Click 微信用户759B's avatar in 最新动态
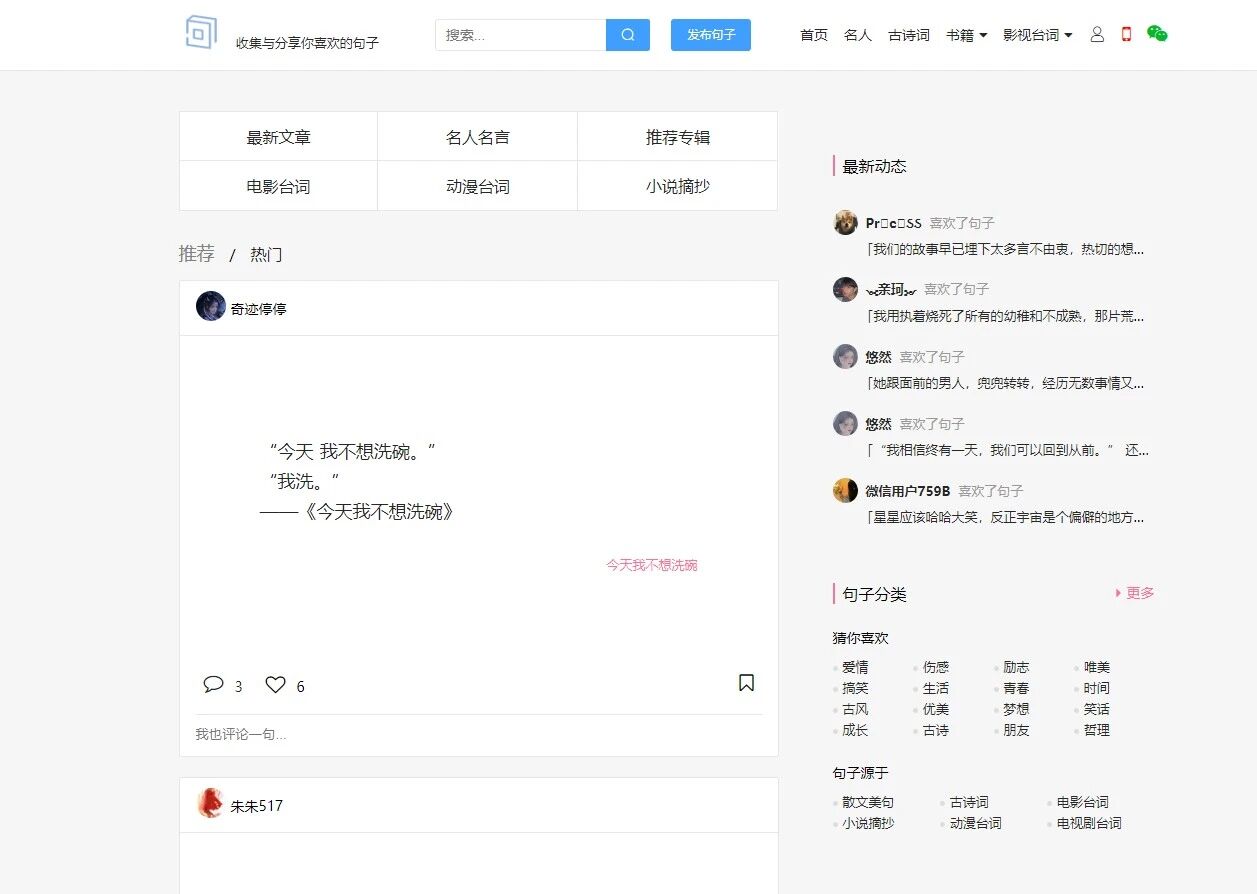The width and height of the screenshot is (1257, 894). pyautogui.click(x=845, y=490)
